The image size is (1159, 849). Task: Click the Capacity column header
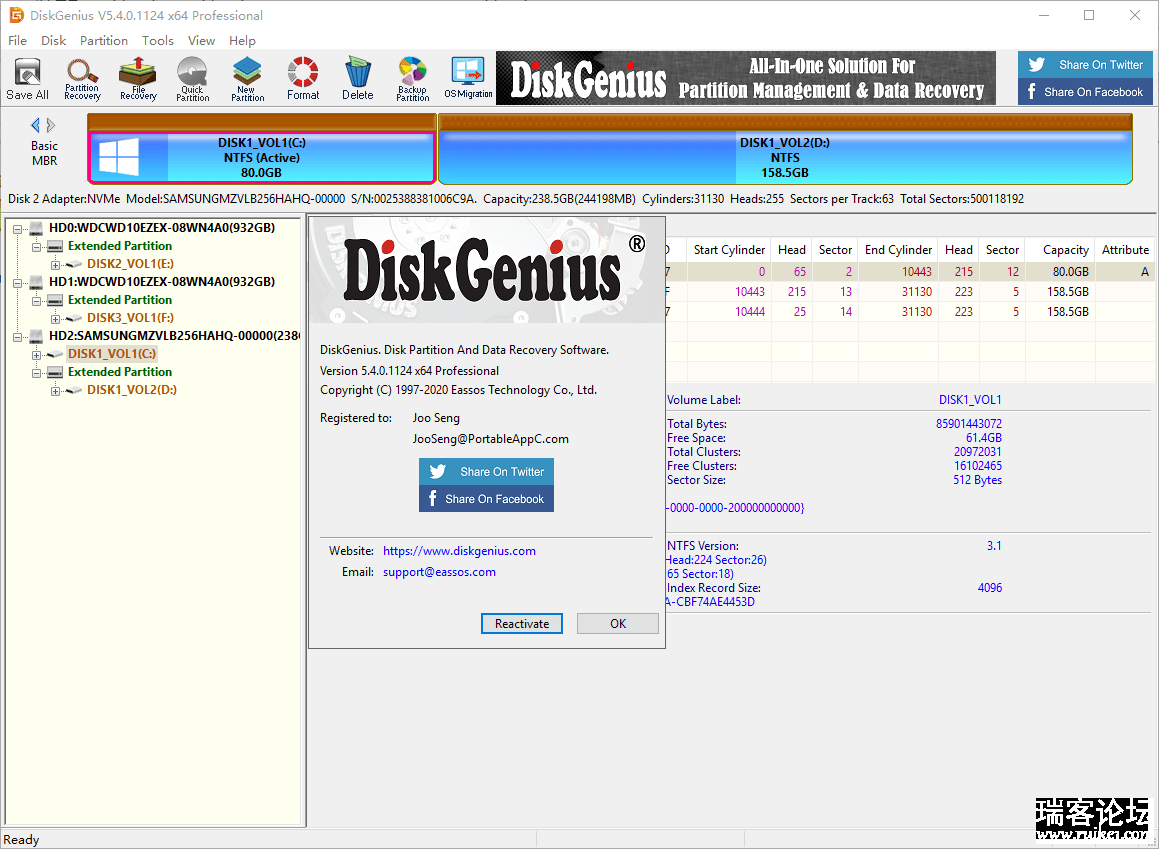1060,250
